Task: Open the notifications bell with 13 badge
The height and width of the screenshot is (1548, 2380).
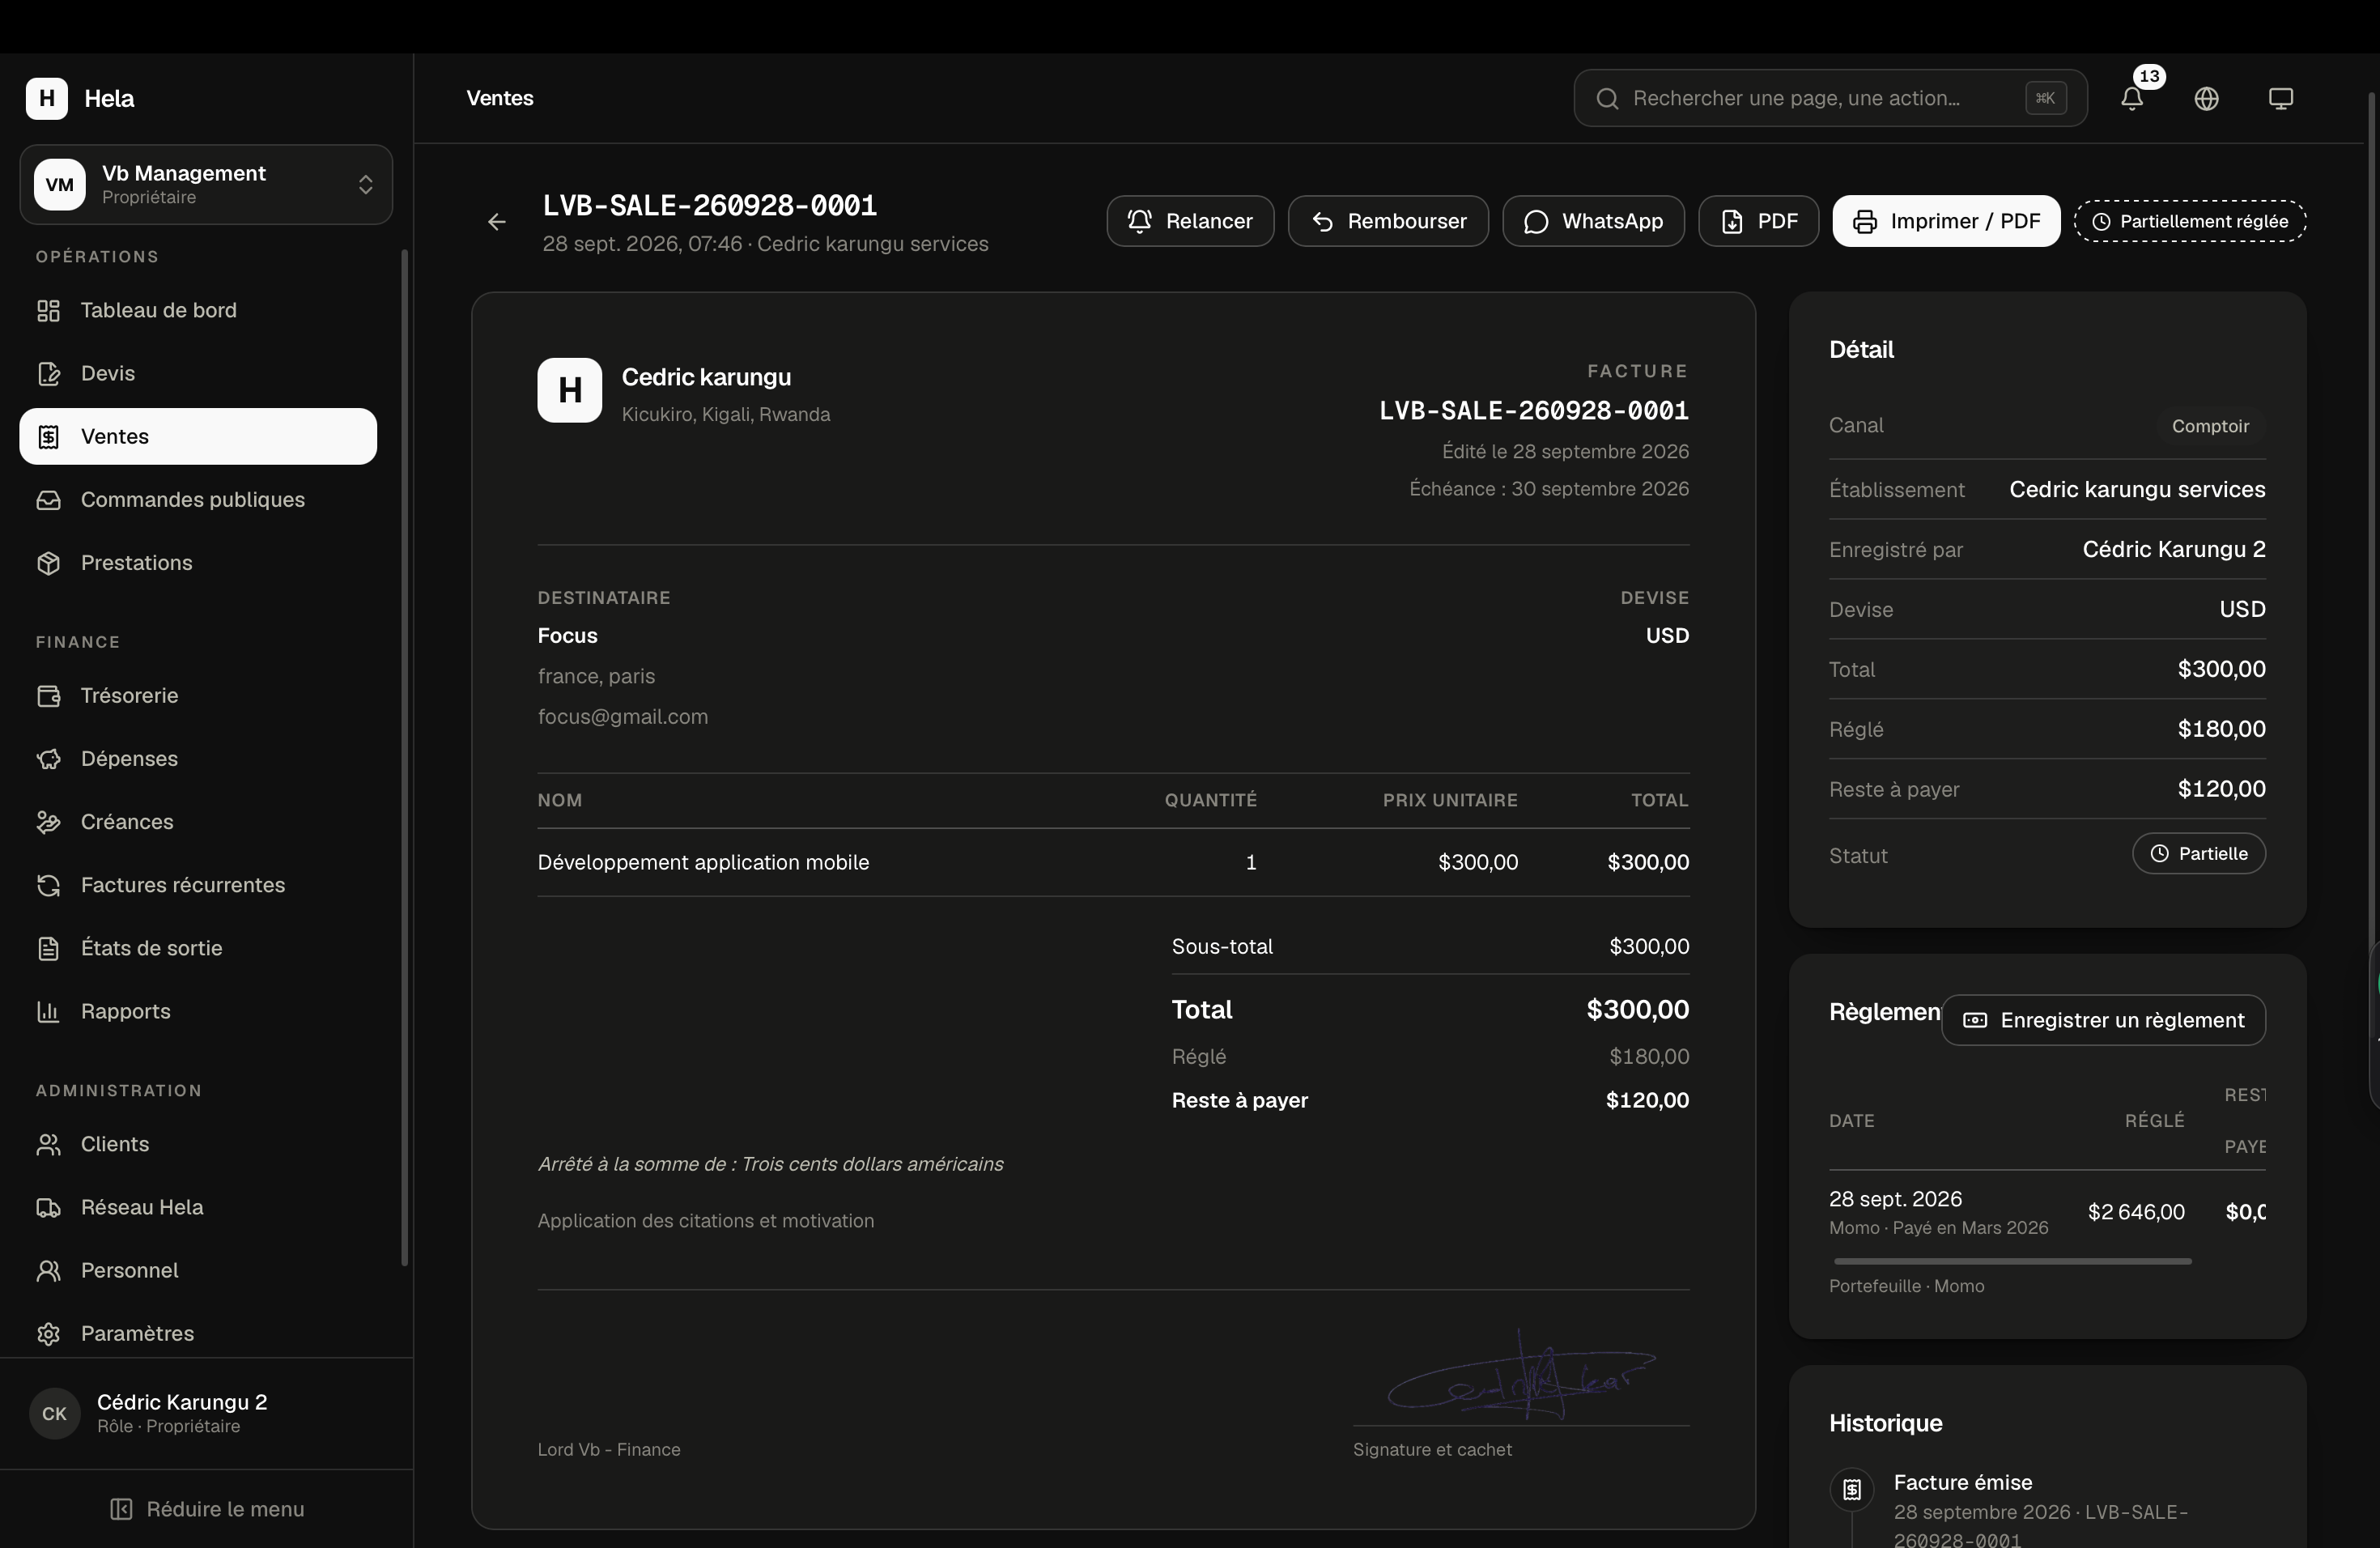Action: coord(2132,98)
